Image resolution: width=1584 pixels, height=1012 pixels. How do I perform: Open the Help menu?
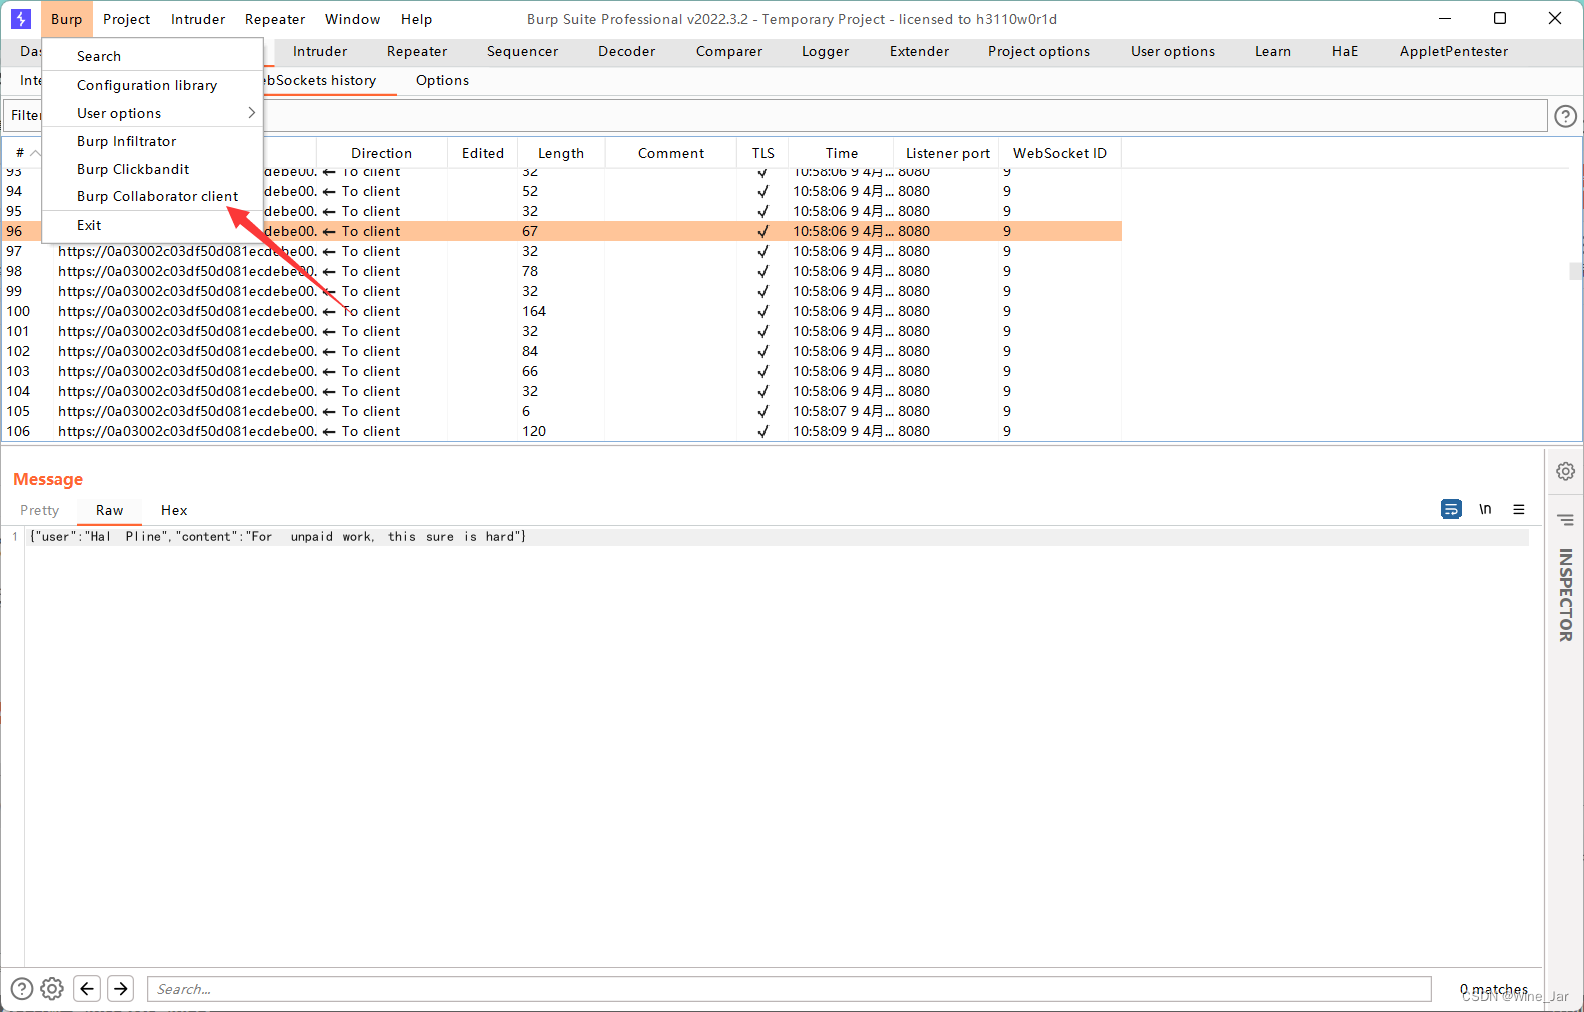[x=416, y=19]
